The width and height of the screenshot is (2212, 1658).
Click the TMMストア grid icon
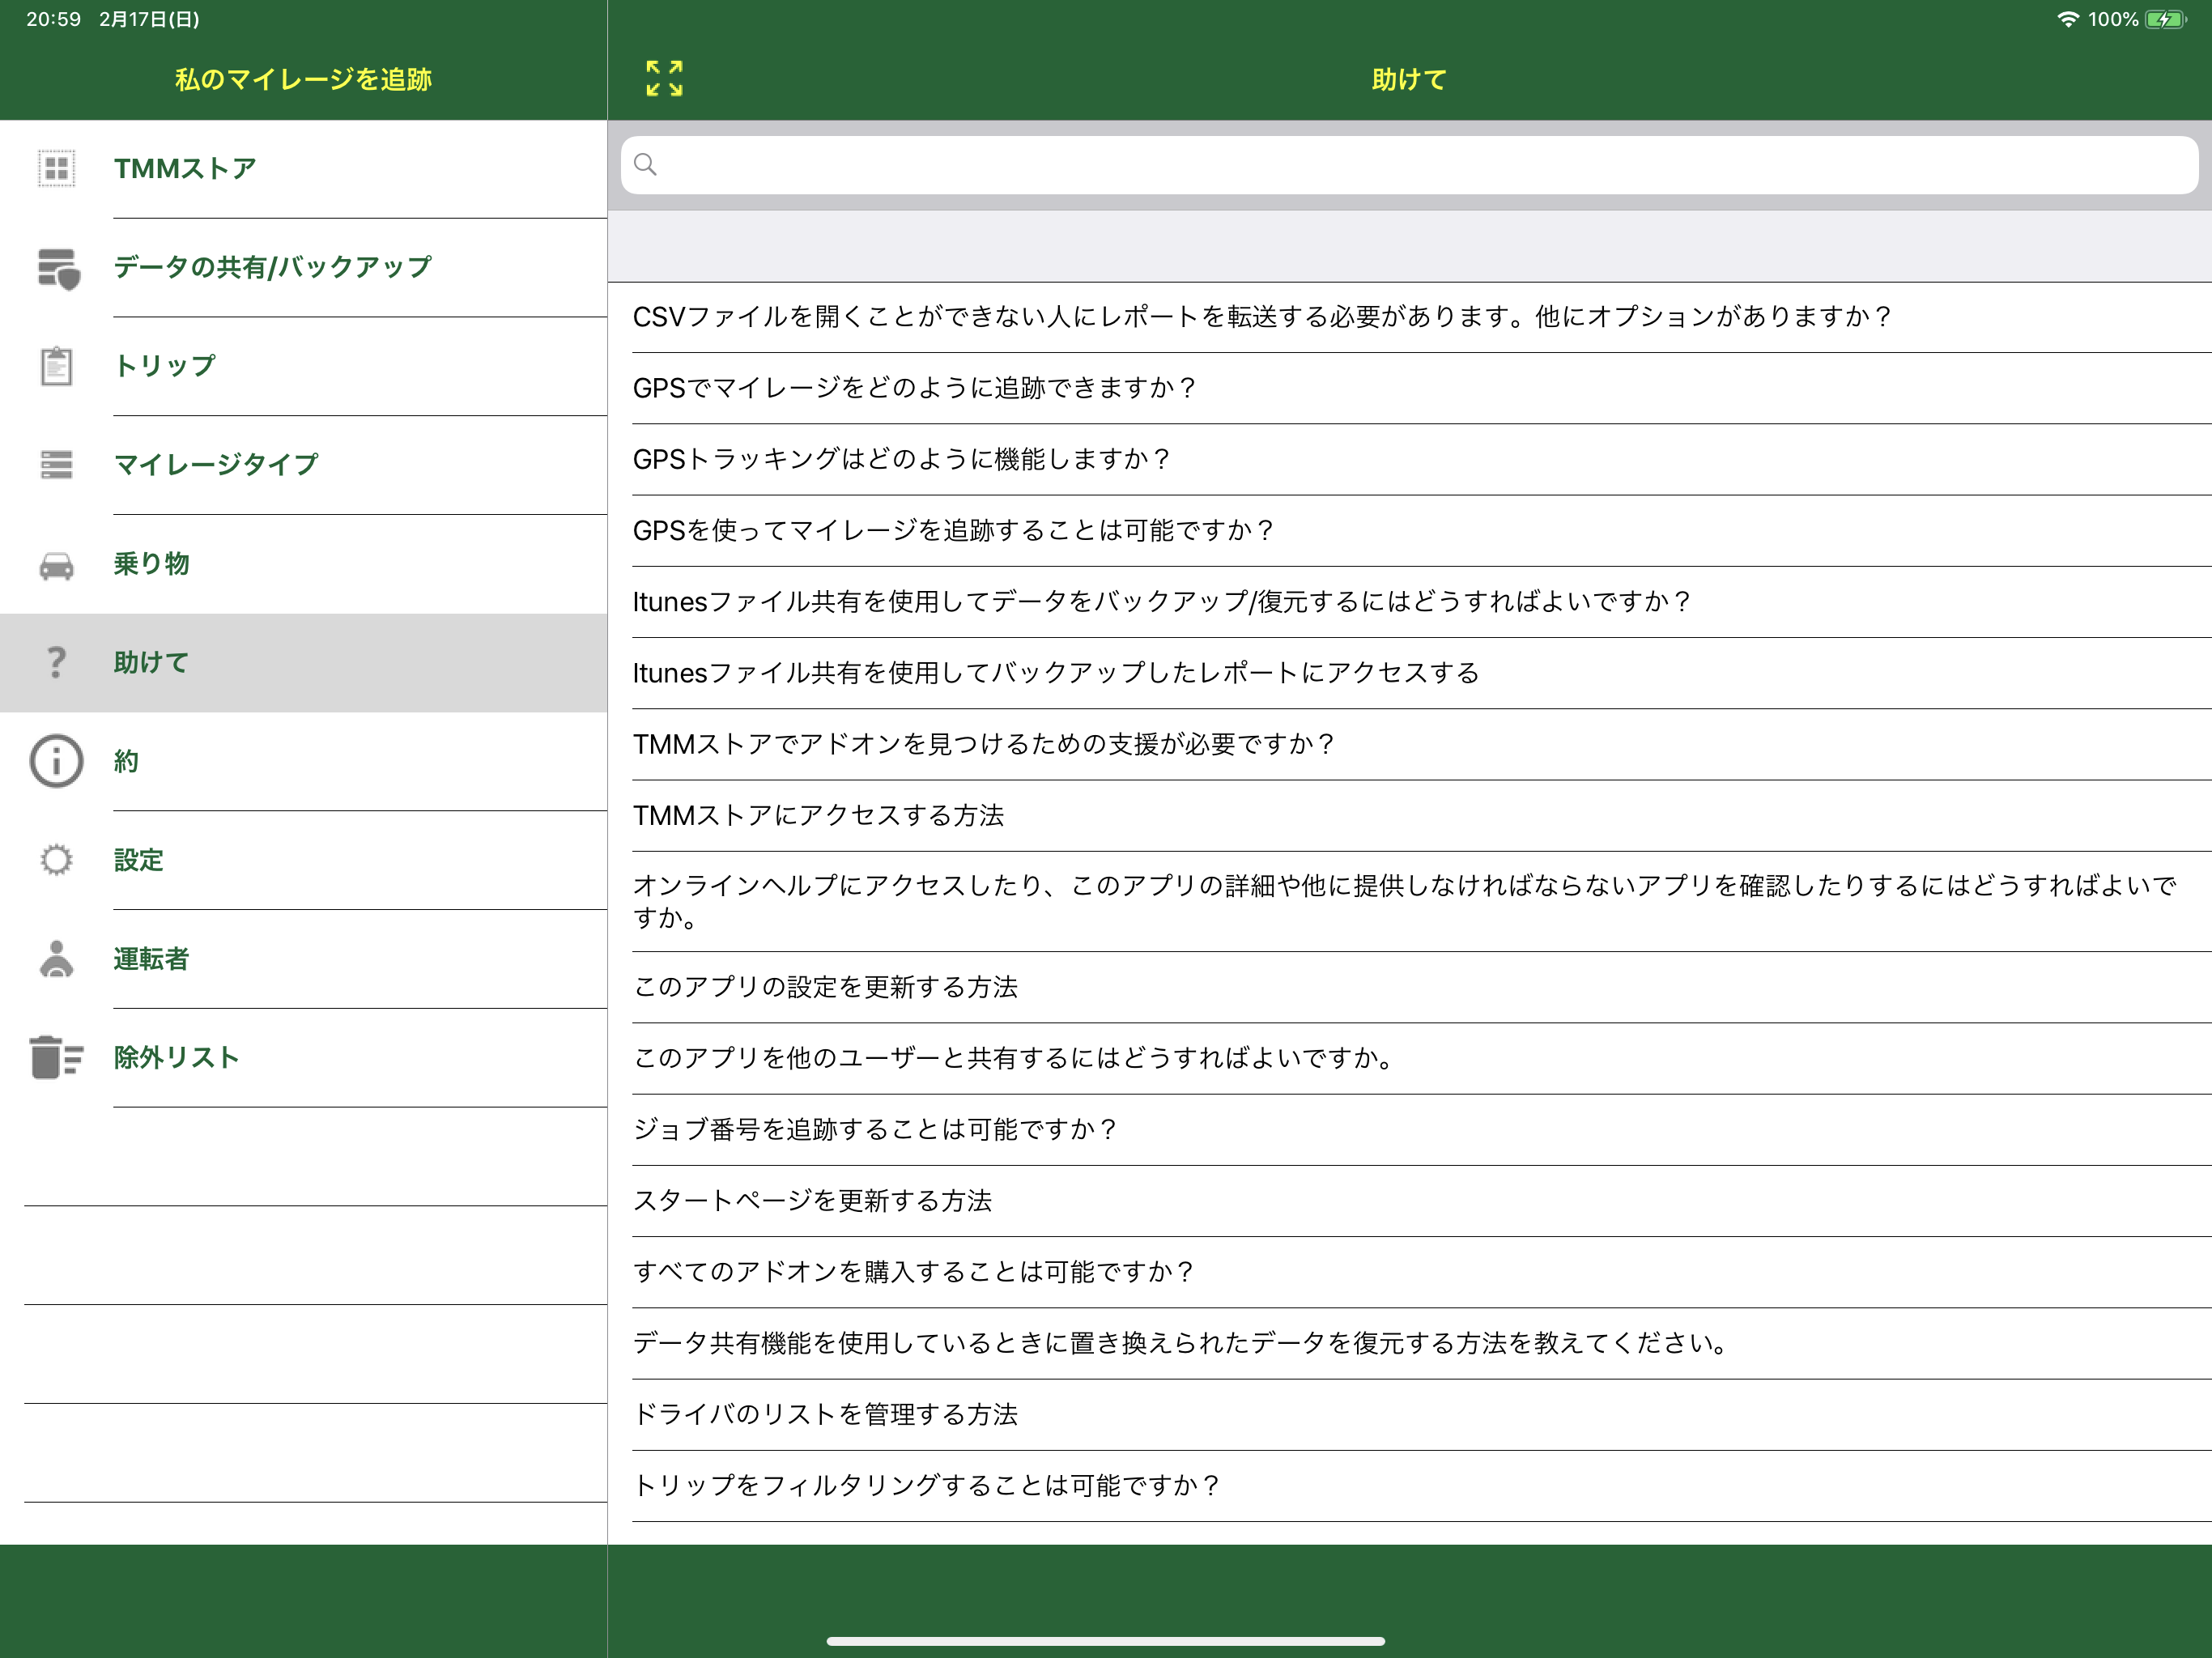pos(57,168)
